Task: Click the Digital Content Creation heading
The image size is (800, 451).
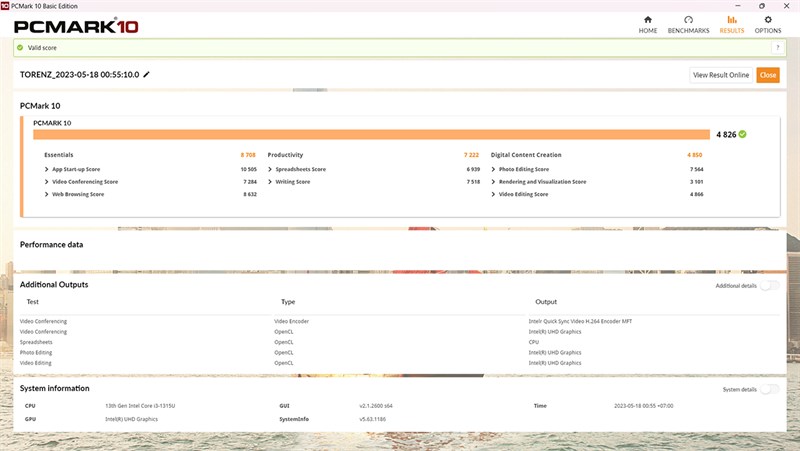Action: click(x=526, y=155)
